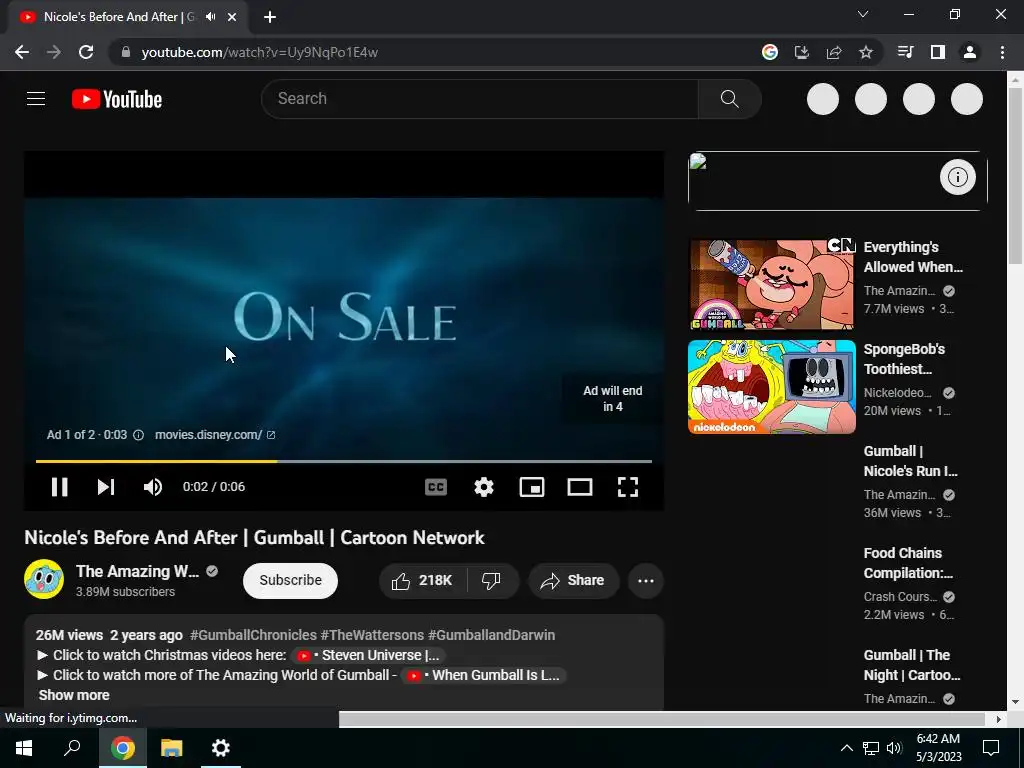Open the SpongeBob's Toothiest thumbnail

(772, 387)
